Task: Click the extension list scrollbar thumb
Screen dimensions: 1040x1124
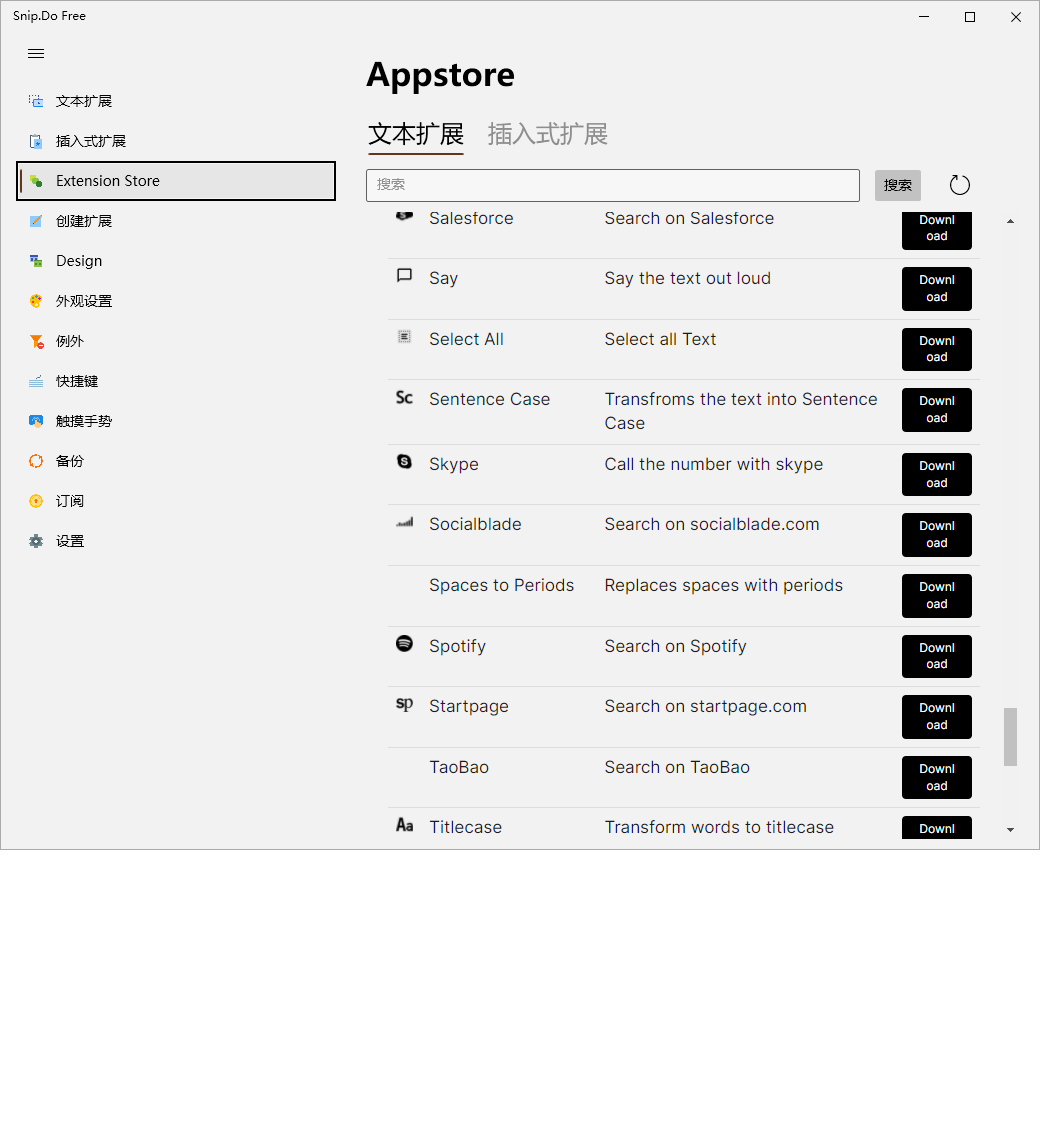Action: pyautogui.click(x=1010, y=737)
